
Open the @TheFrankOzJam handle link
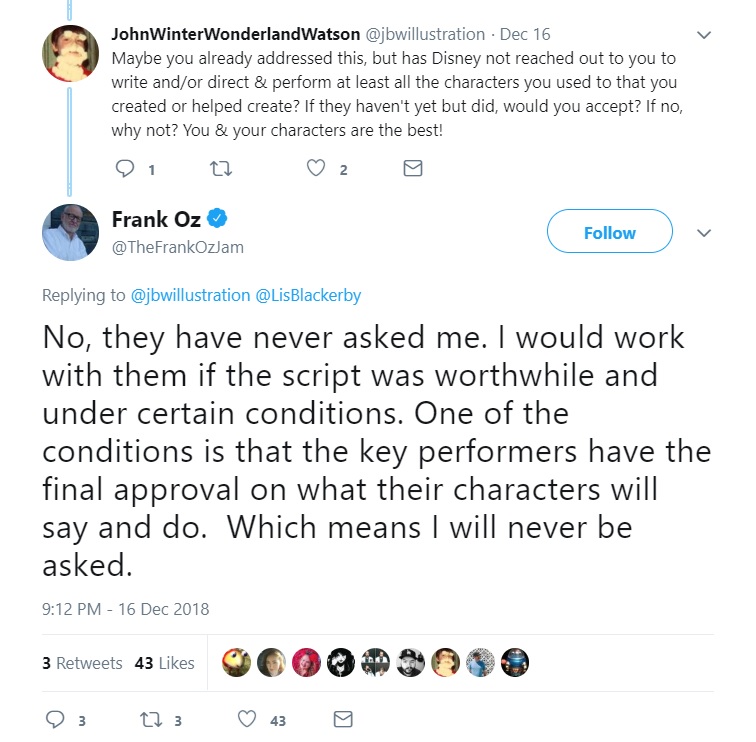pos(178,247)
